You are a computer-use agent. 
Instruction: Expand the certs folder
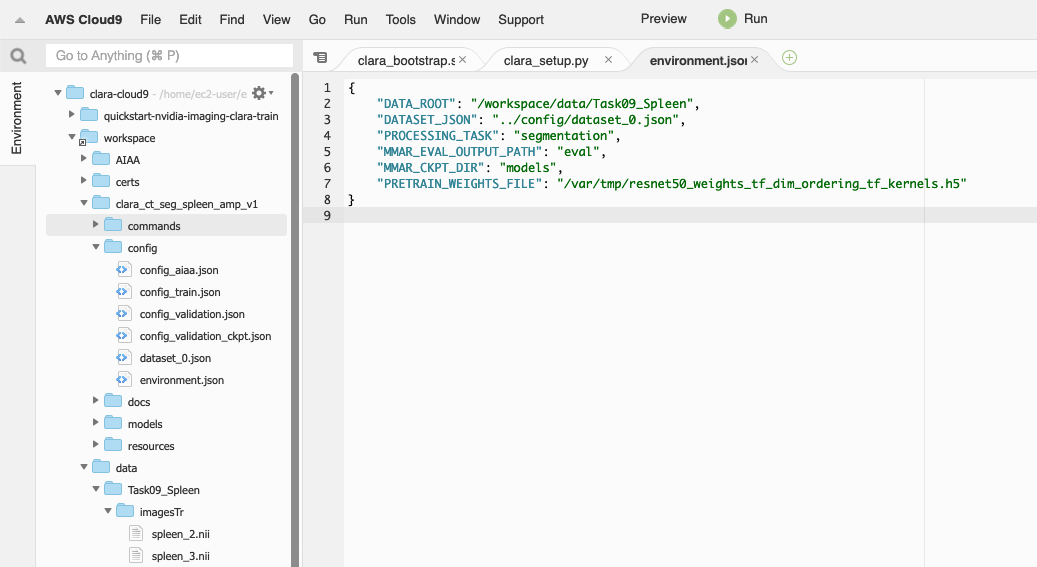pos(83,181)
